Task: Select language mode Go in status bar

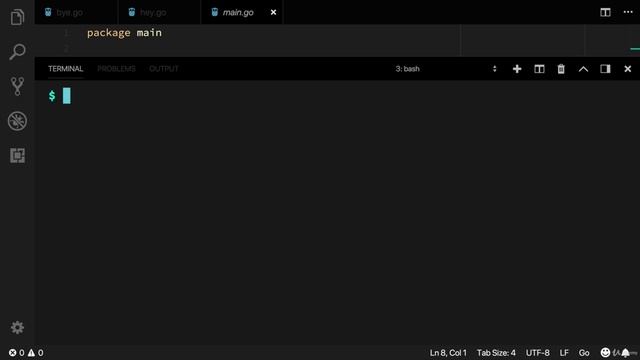Action: tap(584, 353)
